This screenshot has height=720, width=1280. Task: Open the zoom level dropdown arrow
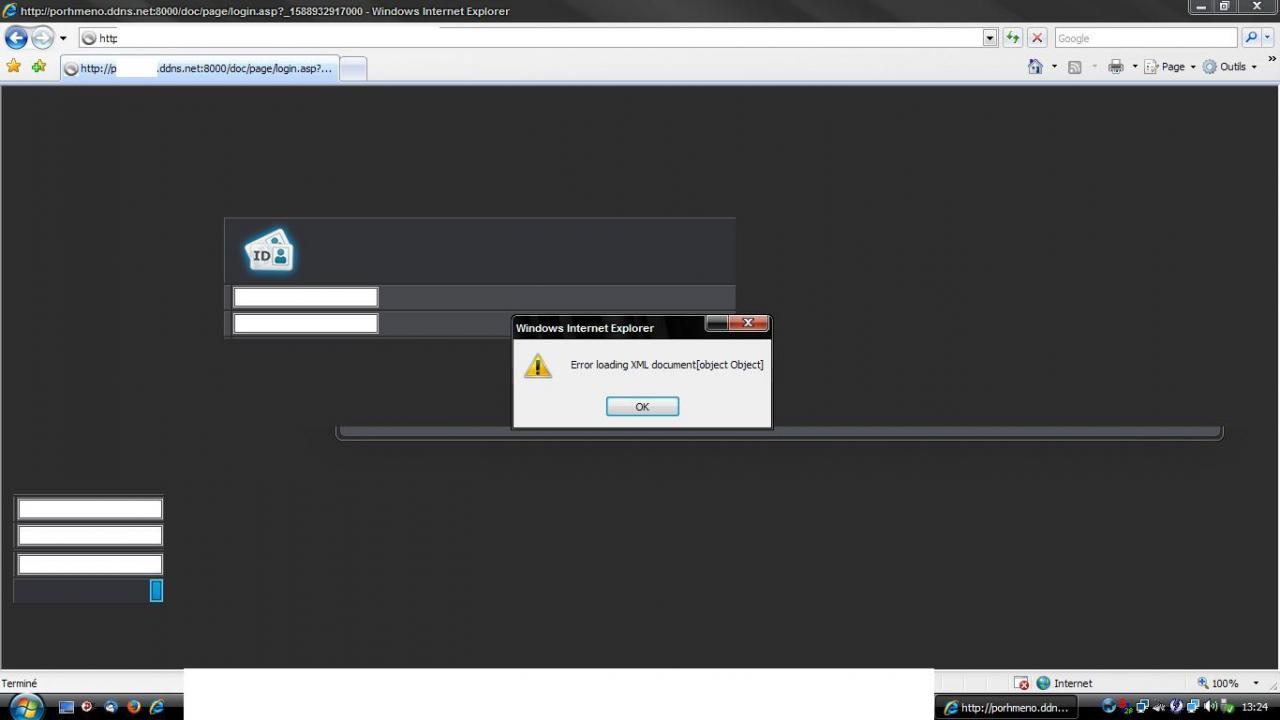click(1256, 683)
